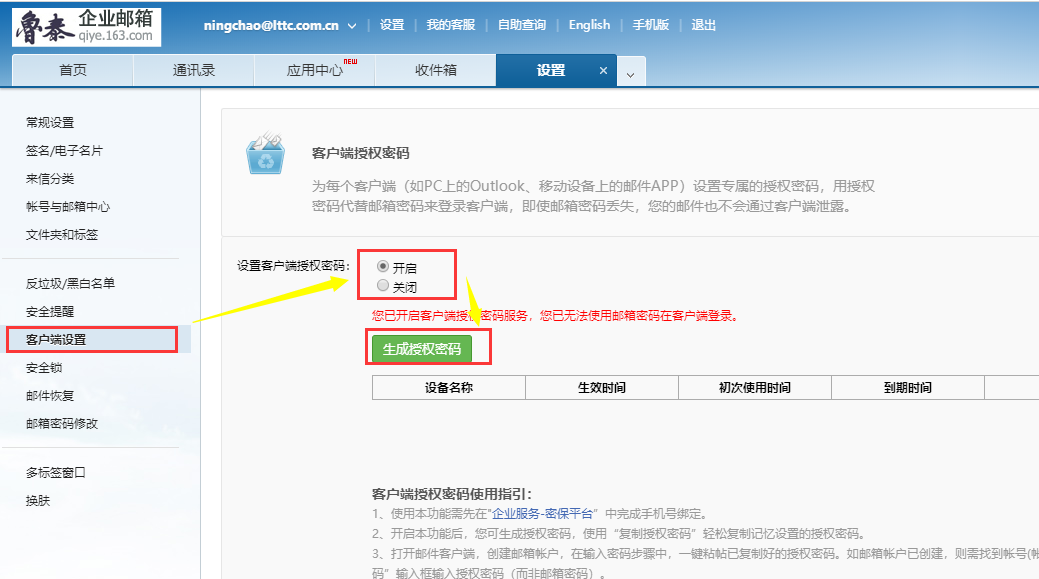This screenshot has height=579, width=1039.
Task: Select the 开启 radio button
Action: (383, 267)
